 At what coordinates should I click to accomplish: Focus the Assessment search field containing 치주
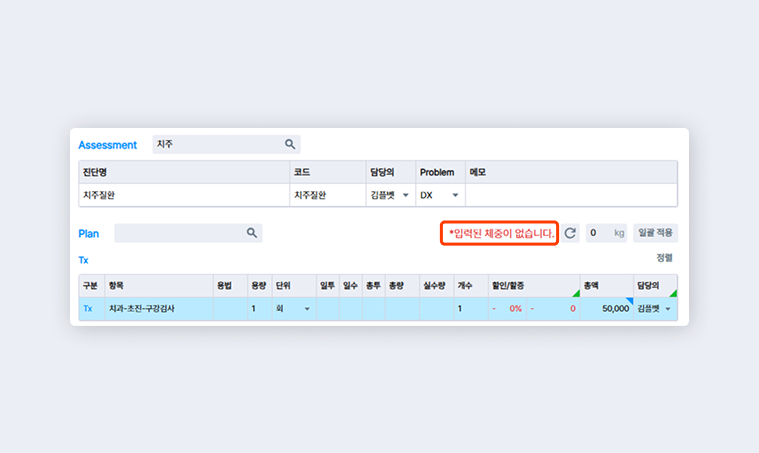click(x=226, y=144)
